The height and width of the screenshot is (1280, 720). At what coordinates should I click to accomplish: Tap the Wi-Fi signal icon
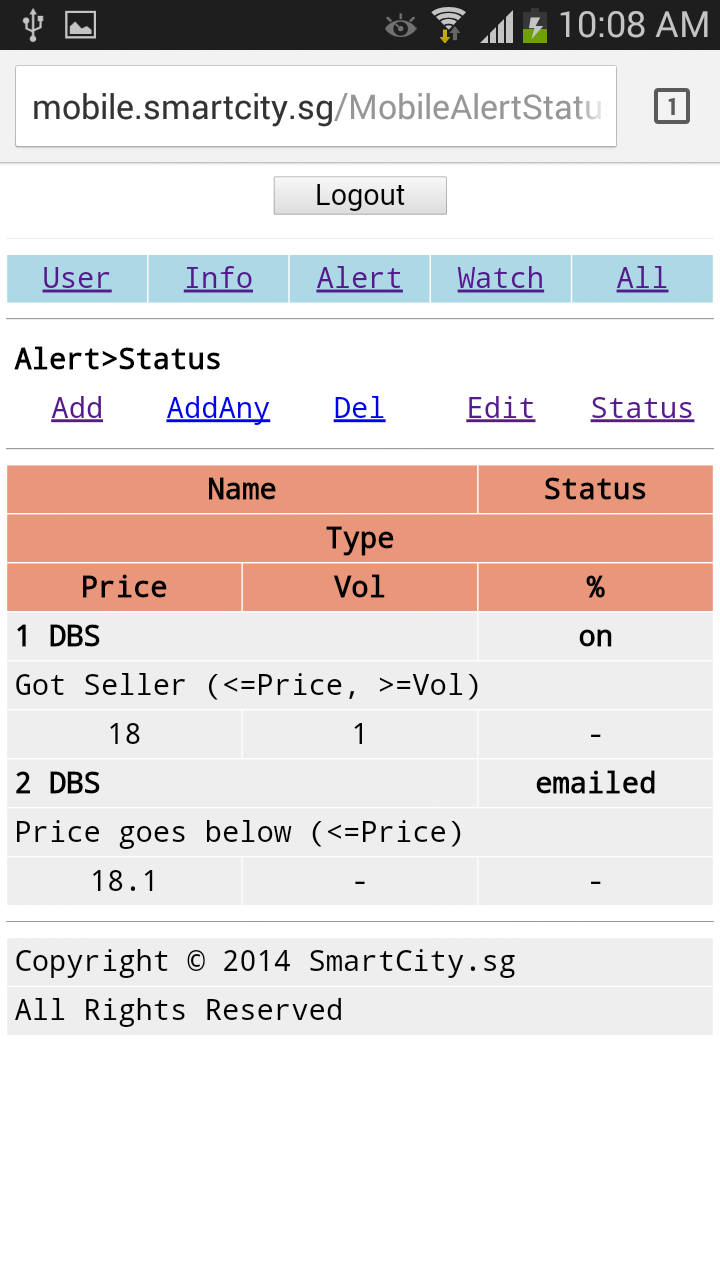(x=448, y=24)
